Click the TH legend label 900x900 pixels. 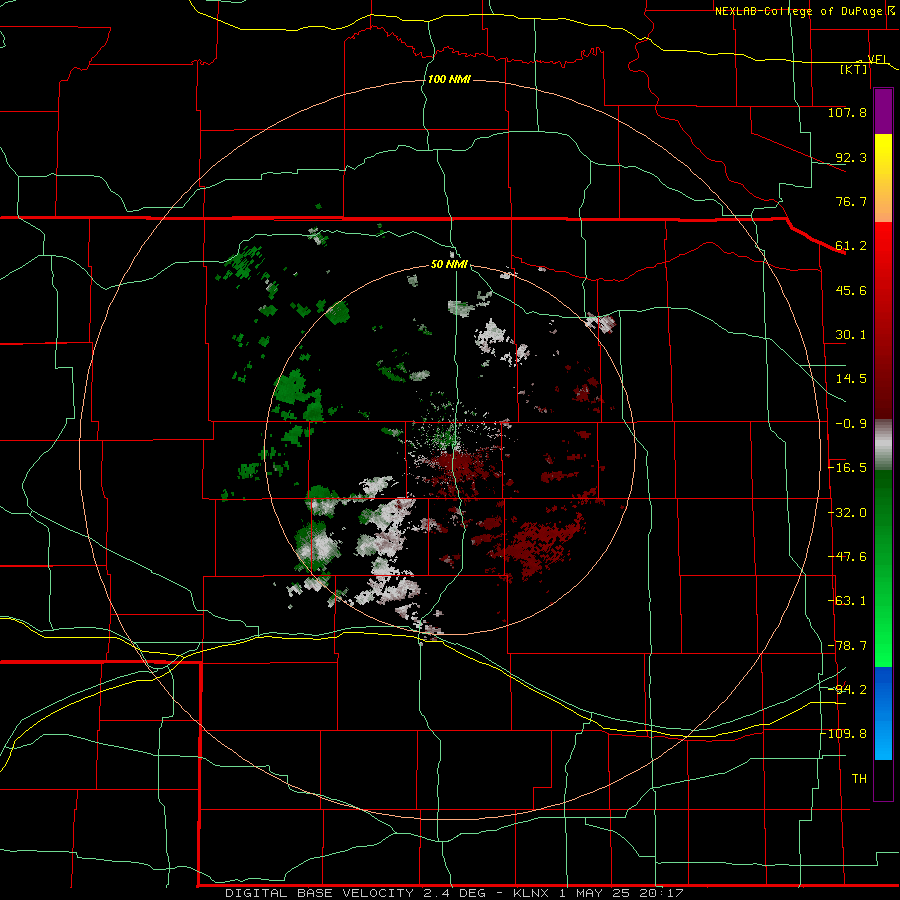pos(859,779)
